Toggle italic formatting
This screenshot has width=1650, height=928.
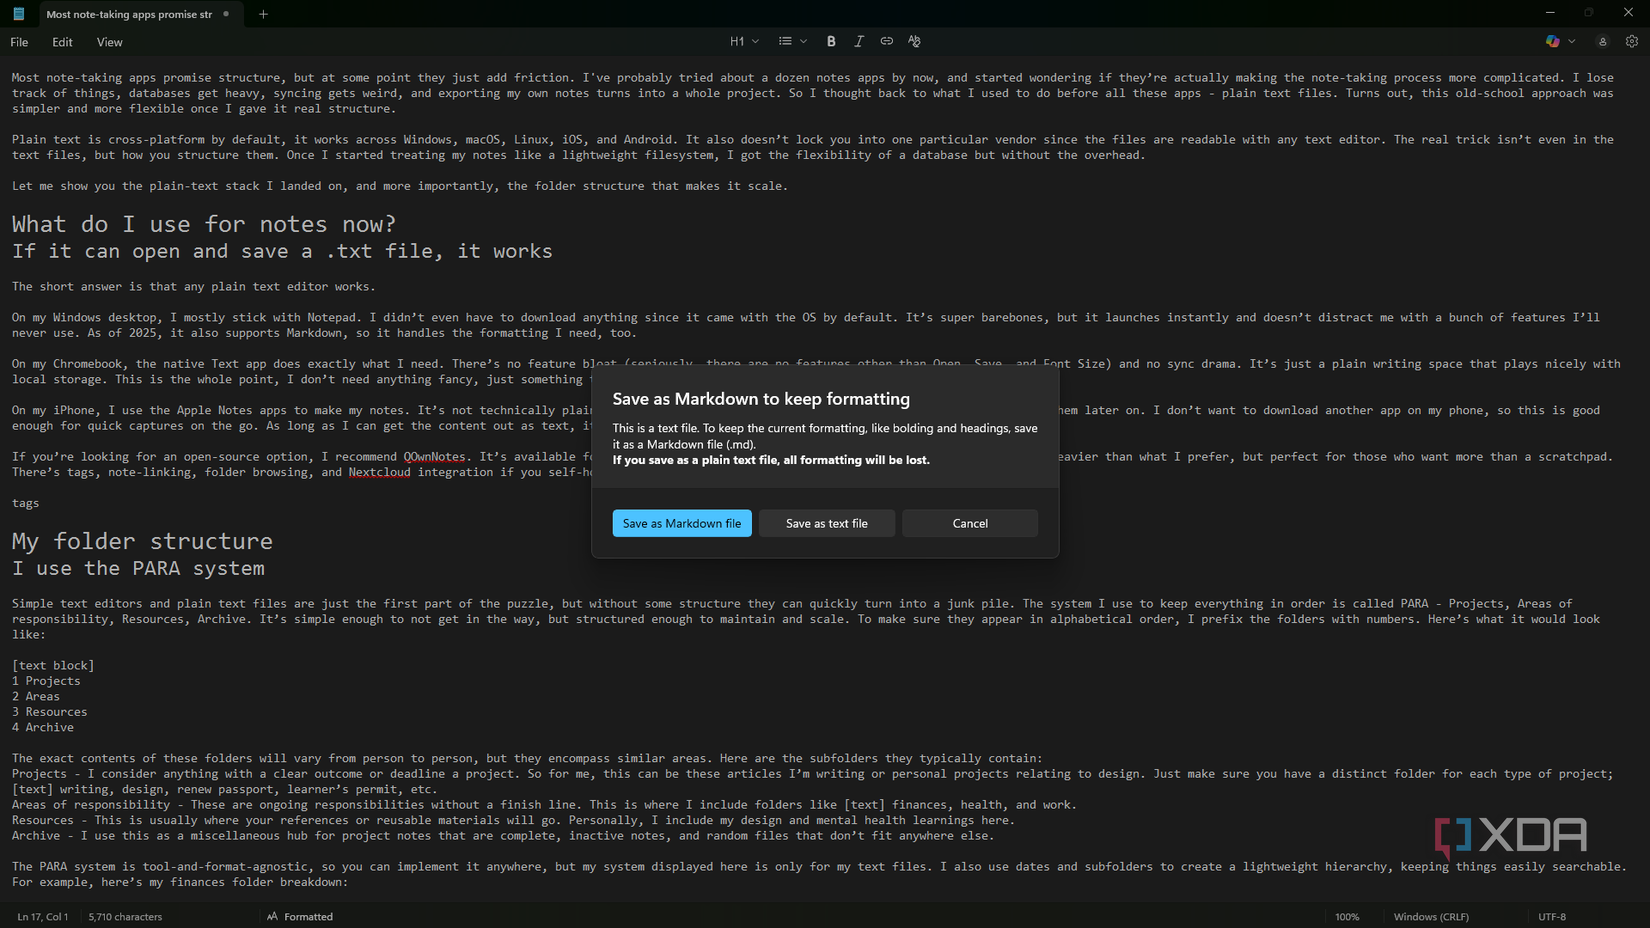pyautogui.click(x=859, y=41)
